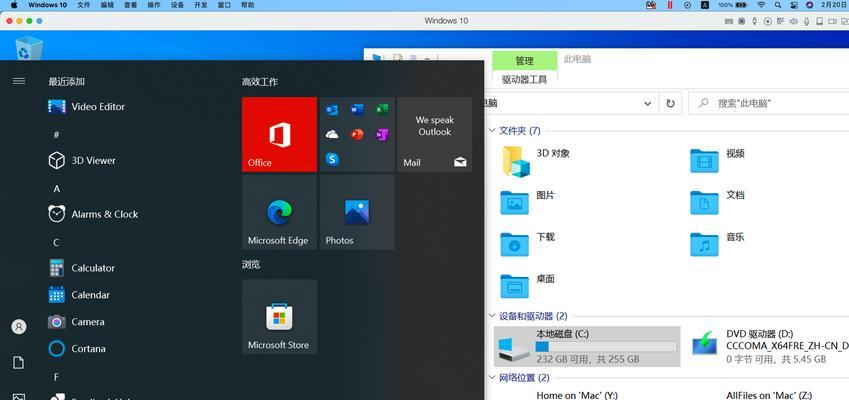Open Word icon in Office tile group
This screenshot has height=400, width=849.
[x=357, y=110]
